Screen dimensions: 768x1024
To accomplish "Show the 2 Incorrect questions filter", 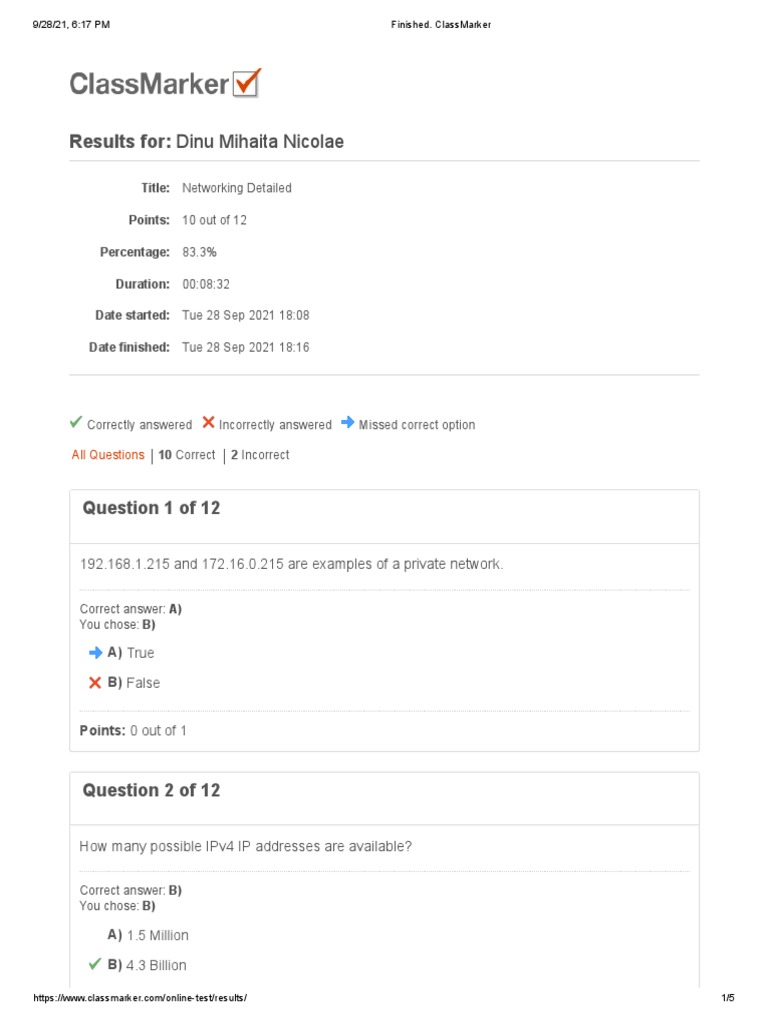I will click(260, 455).
